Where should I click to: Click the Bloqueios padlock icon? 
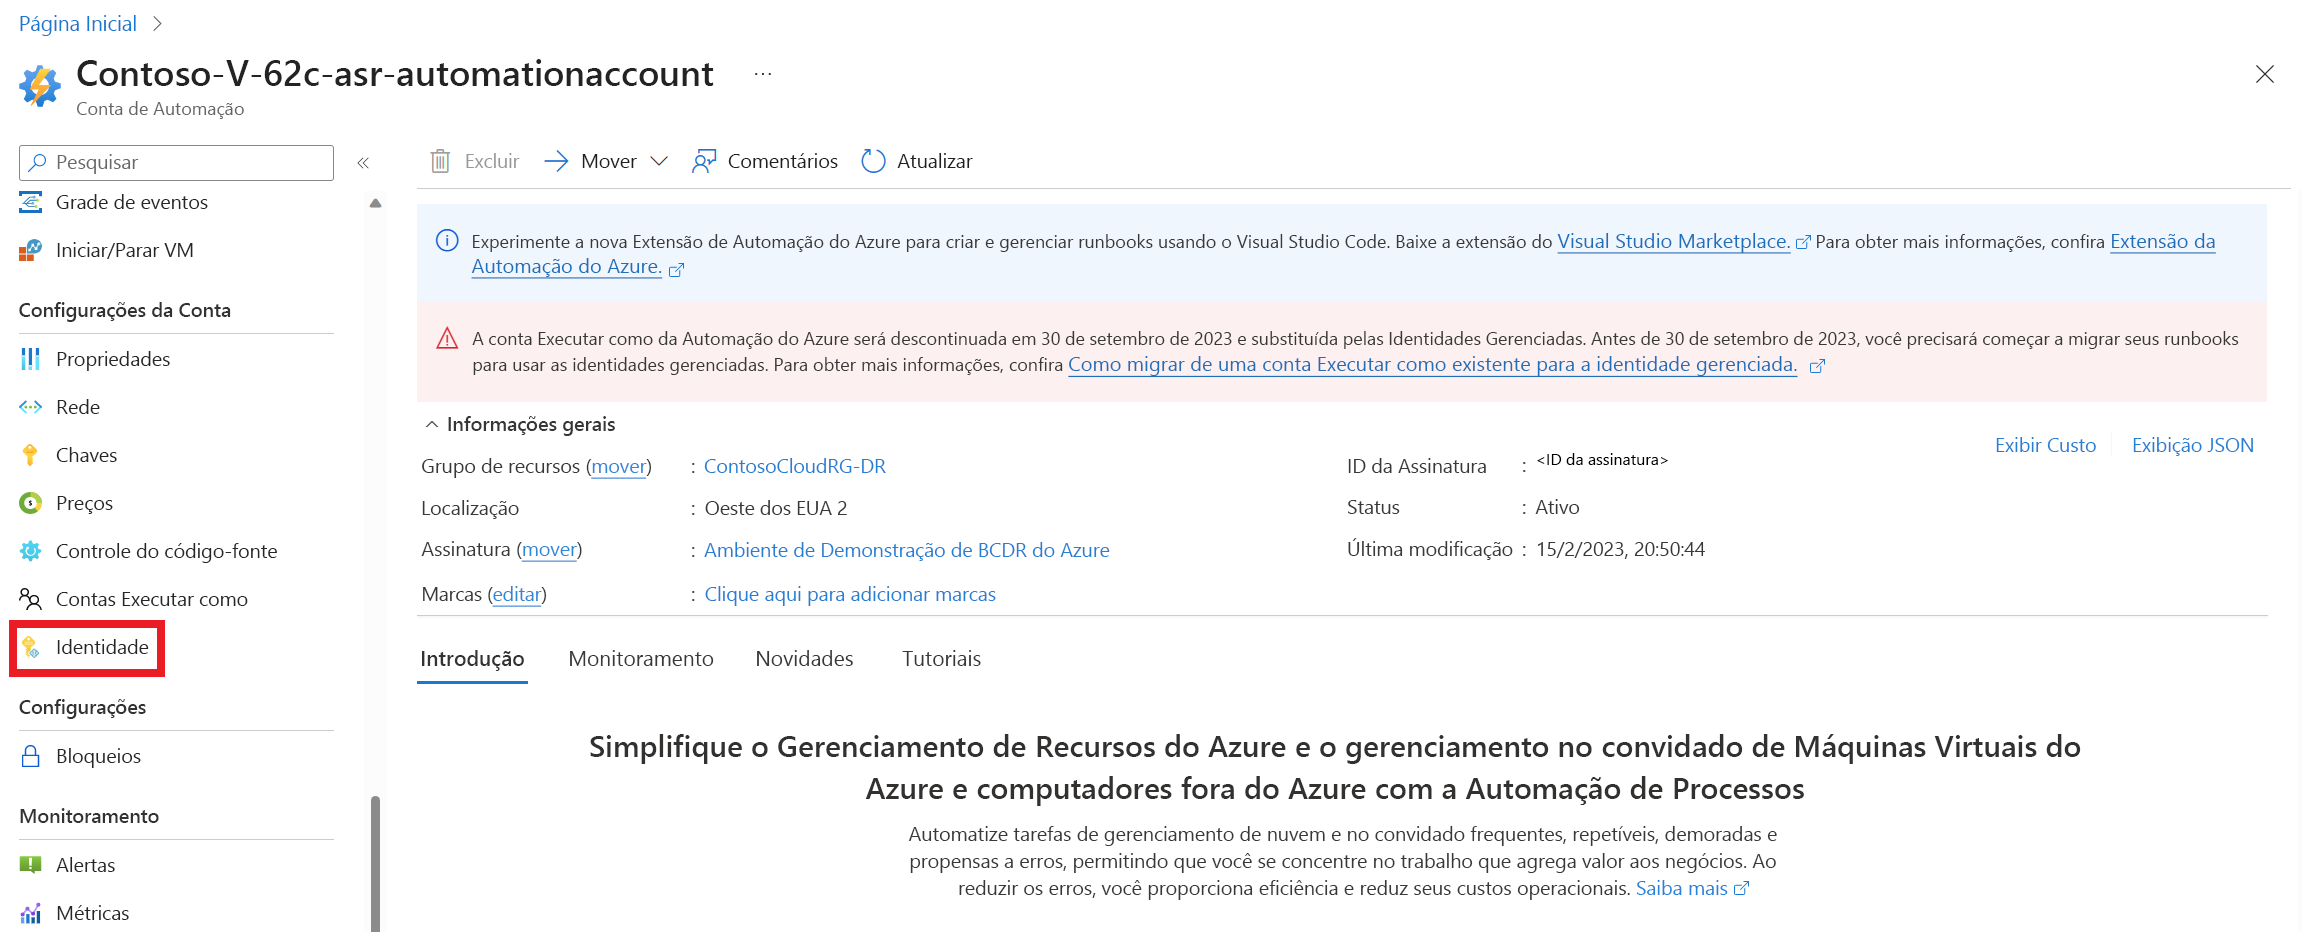point(31,756)
